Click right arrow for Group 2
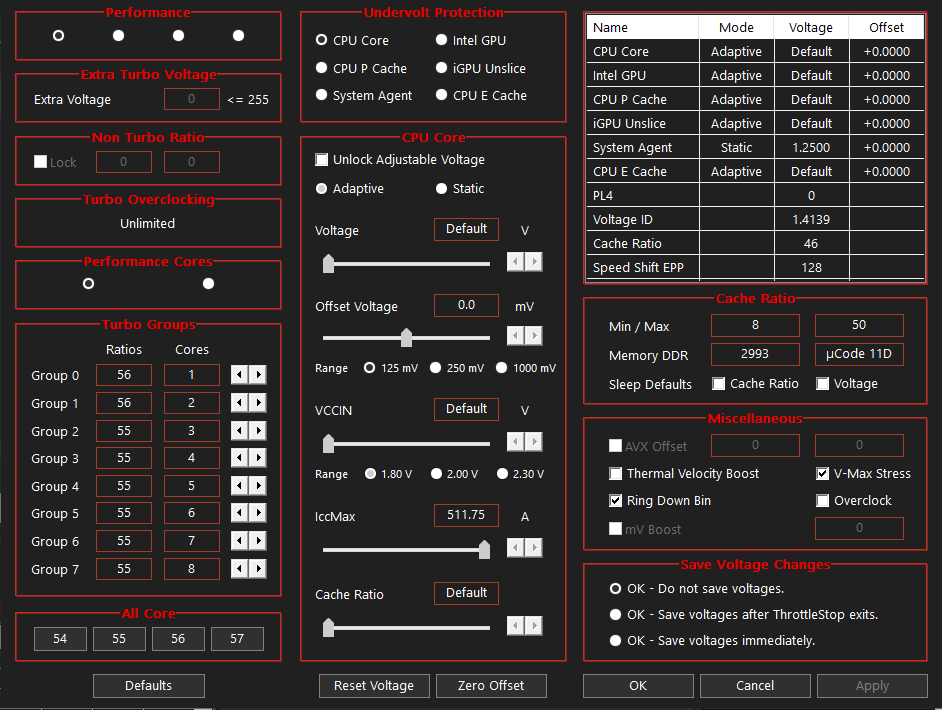 click(x=258, y=430)
